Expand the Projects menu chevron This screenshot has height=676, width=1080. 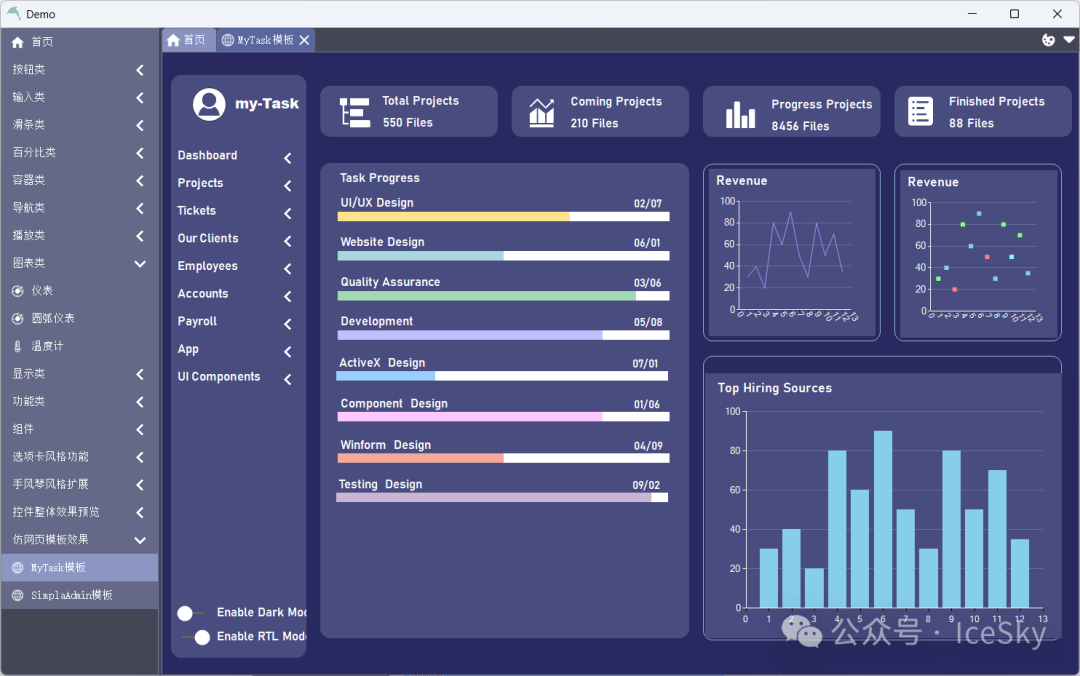coord(287,186)
